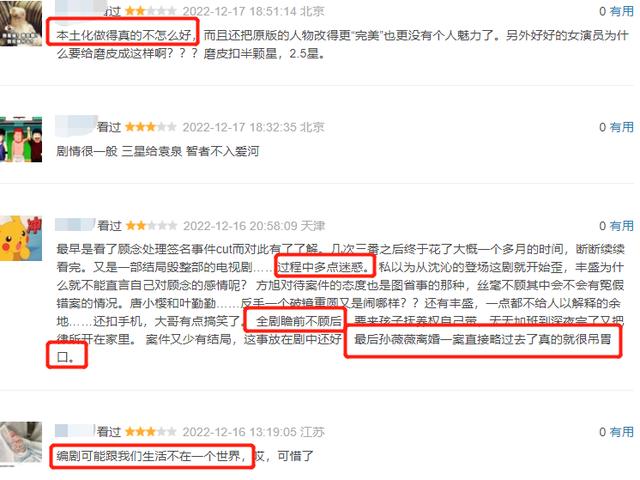Click the three-star rating of the second review
Screen dimensions: 640x480
(x=151, y=127)
